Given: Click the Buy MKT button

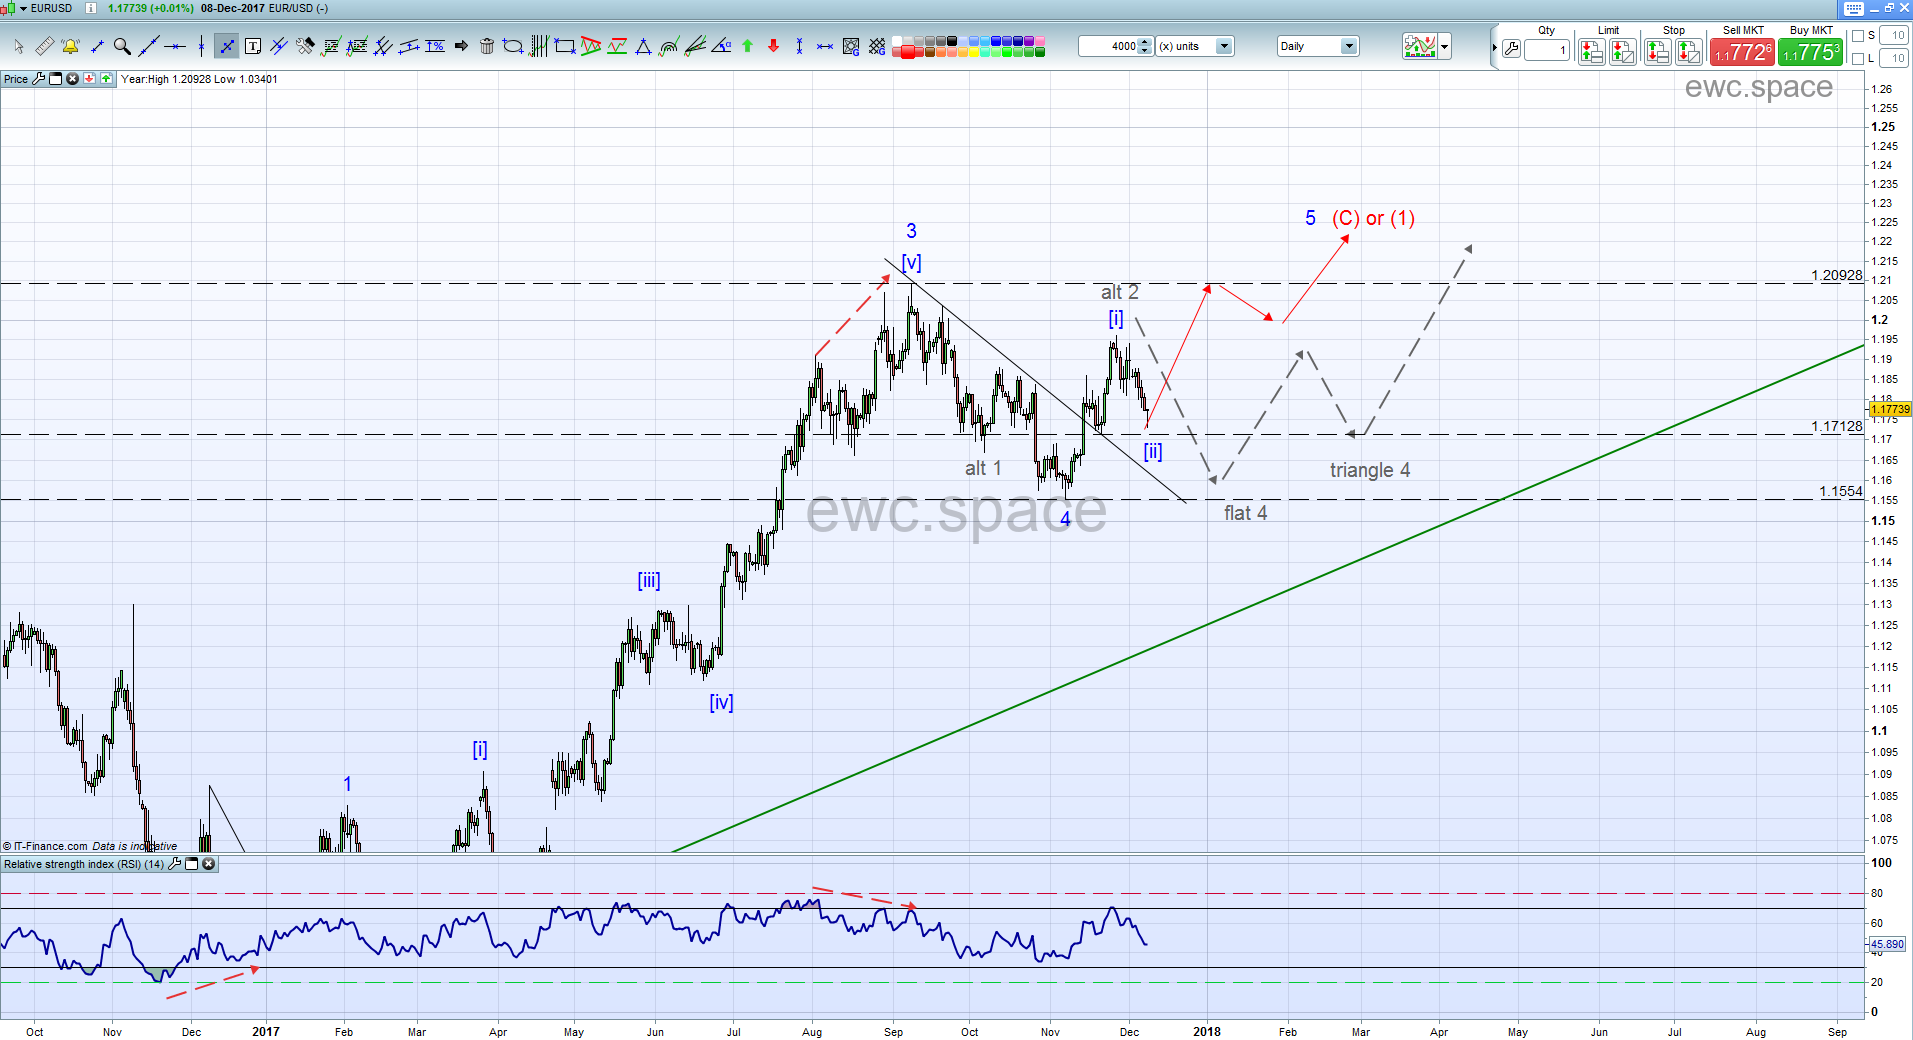Looking at the screenshot, I should click(1810, 51).
